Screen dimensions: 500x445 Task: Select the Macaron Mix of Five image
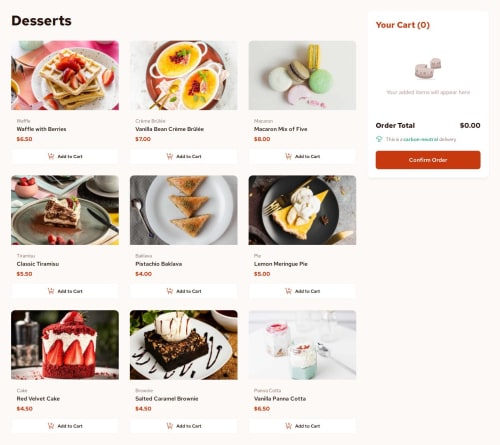coord(302,75)
